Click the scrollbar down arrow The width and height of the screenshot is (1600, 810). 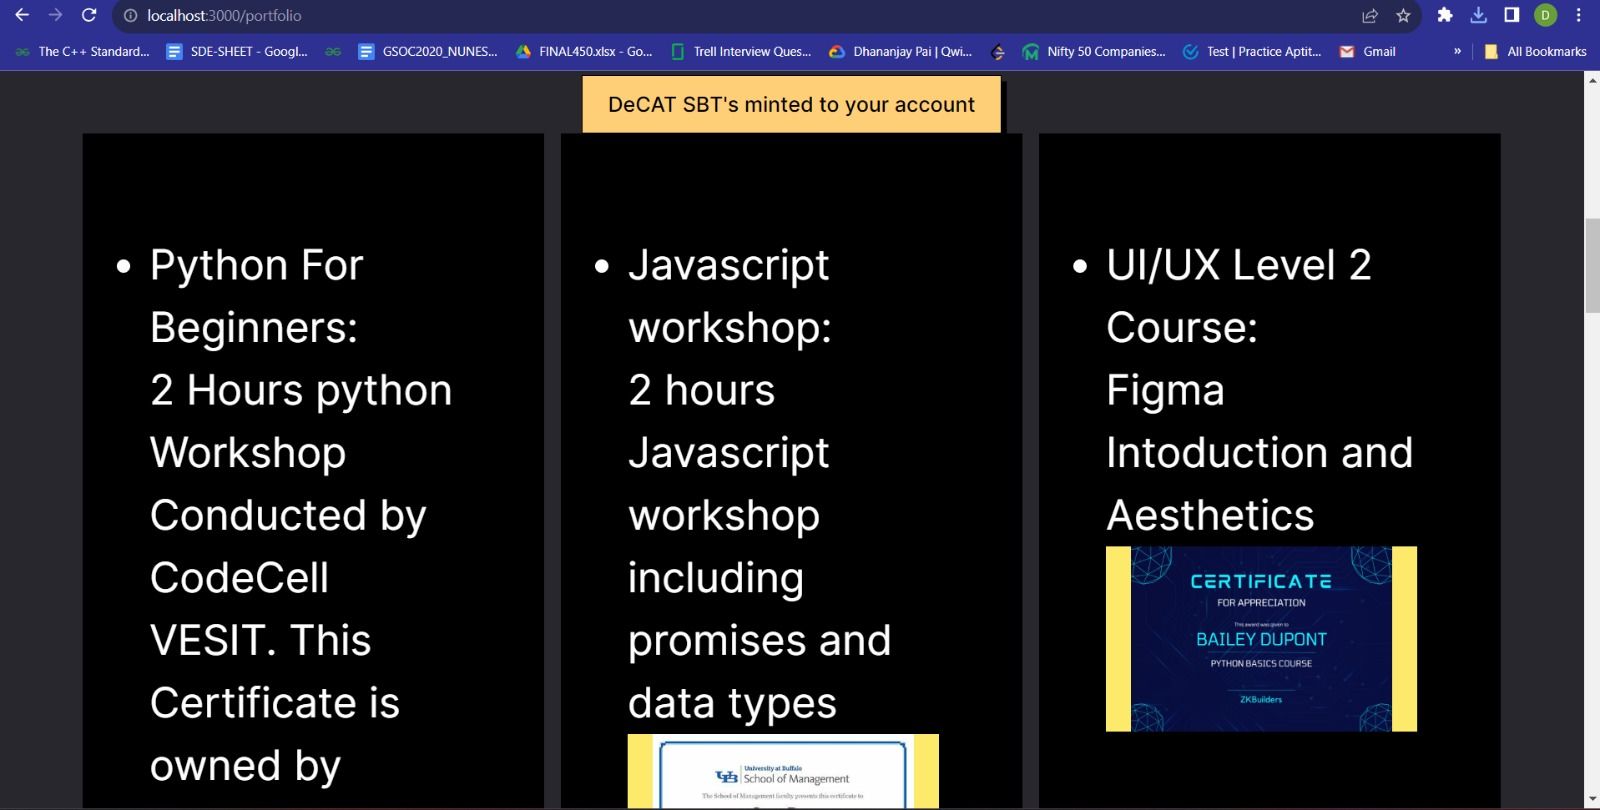(1592, 800)
